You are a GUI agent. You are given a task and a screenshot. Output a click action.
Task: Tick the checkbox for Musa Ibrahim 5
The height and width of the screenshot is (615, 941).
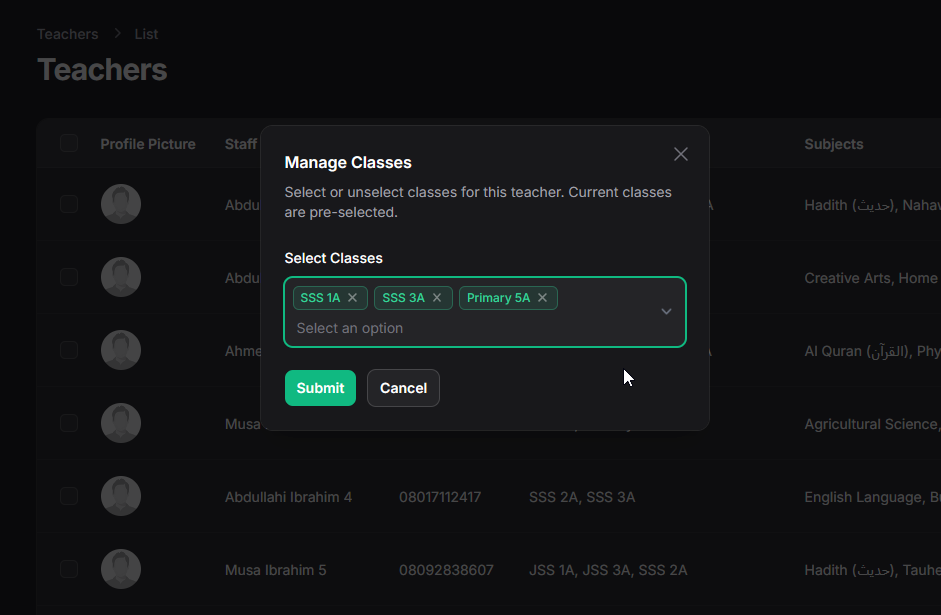point(69,570)
